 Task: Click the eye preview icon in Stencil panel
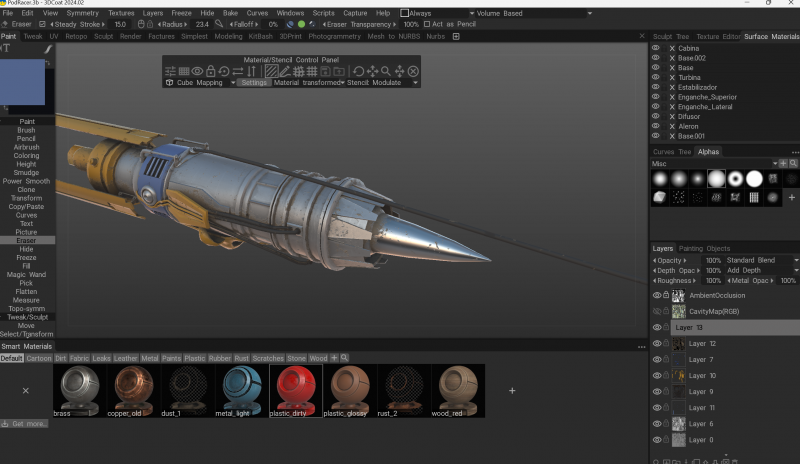coord(197,71)
